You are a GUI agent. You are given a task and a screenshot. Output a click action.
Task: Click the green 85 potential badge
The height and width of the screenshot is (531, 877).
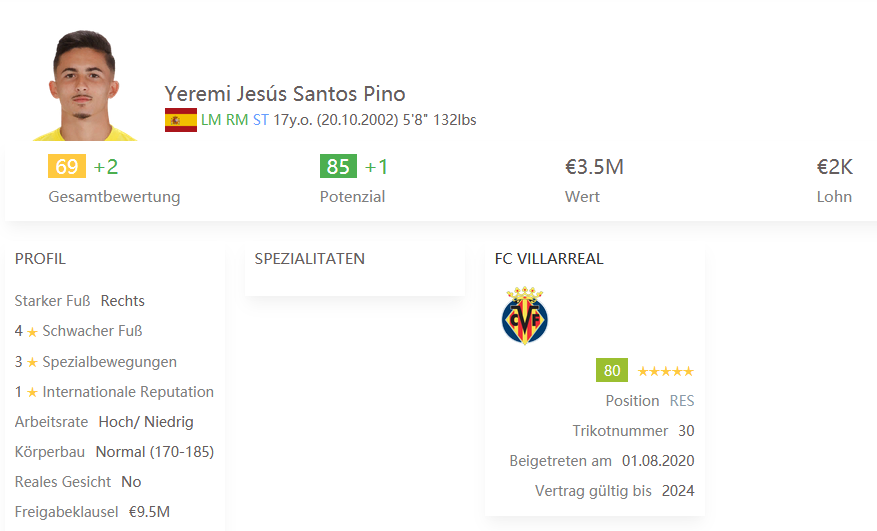338,167
